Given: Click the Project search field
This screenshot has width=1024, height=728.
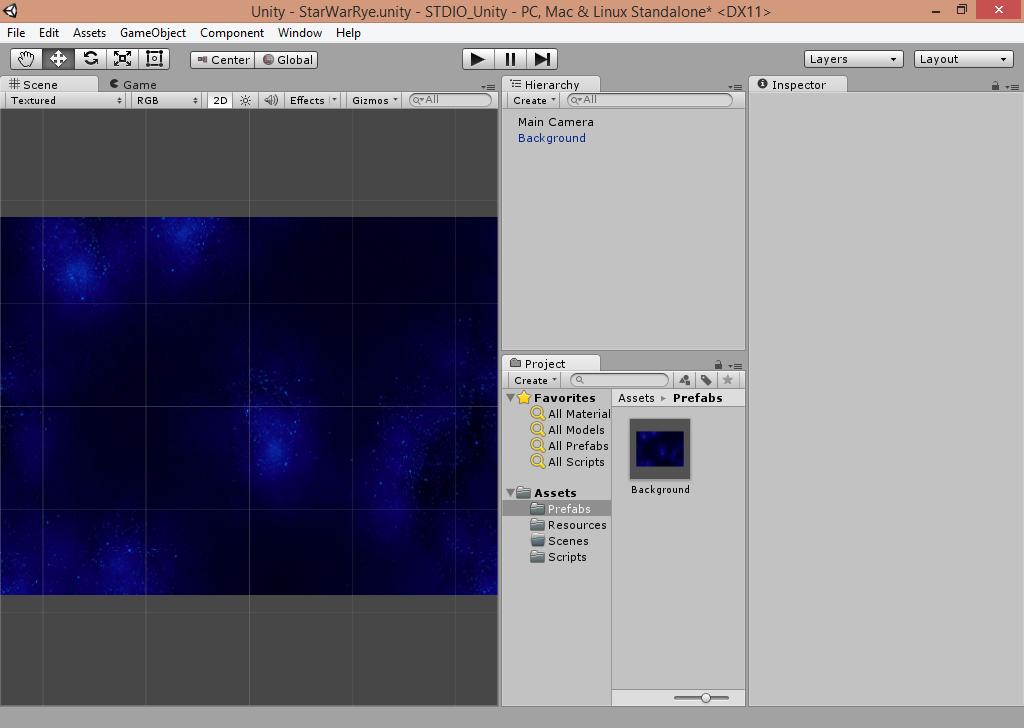Looking at the screenshot, I should 620,380.
